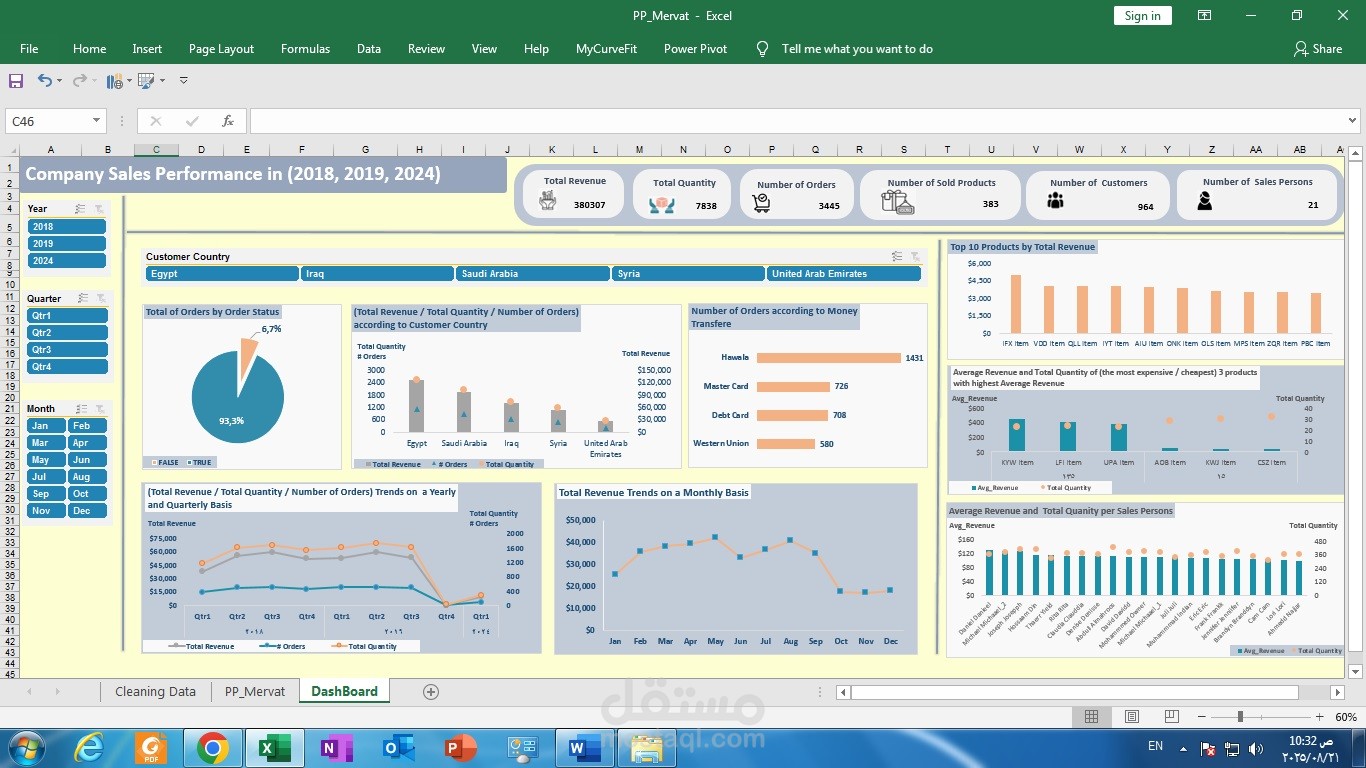Image resolution: width=1366 pixels, height=768 pixels.
Task: Select Aug in the Month slicer
Action: click(x=88, y=477)
